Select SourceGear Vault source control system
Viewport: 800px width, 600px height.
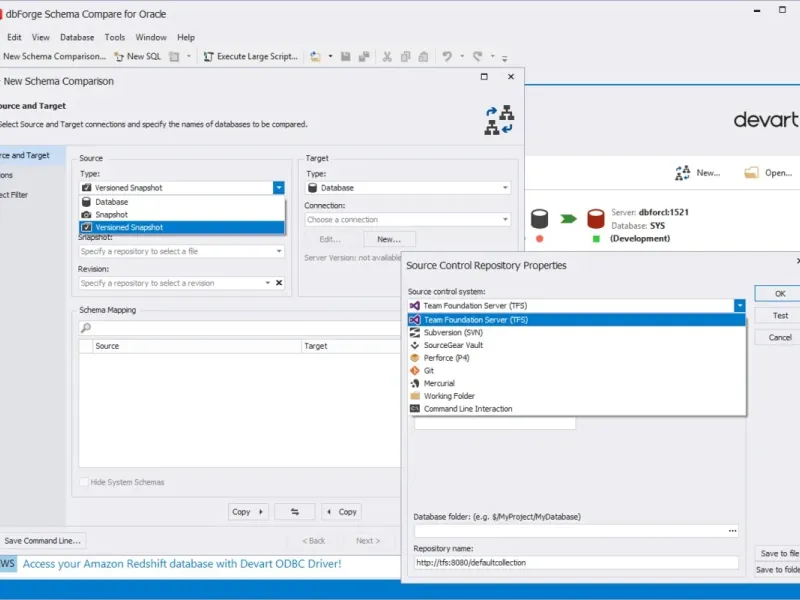click(x=577, y=345)
